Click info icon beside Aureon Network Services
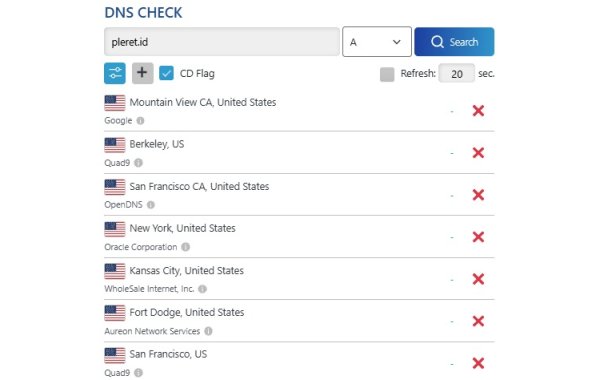This screenshot has height=380, width=600. coord(209,331)
